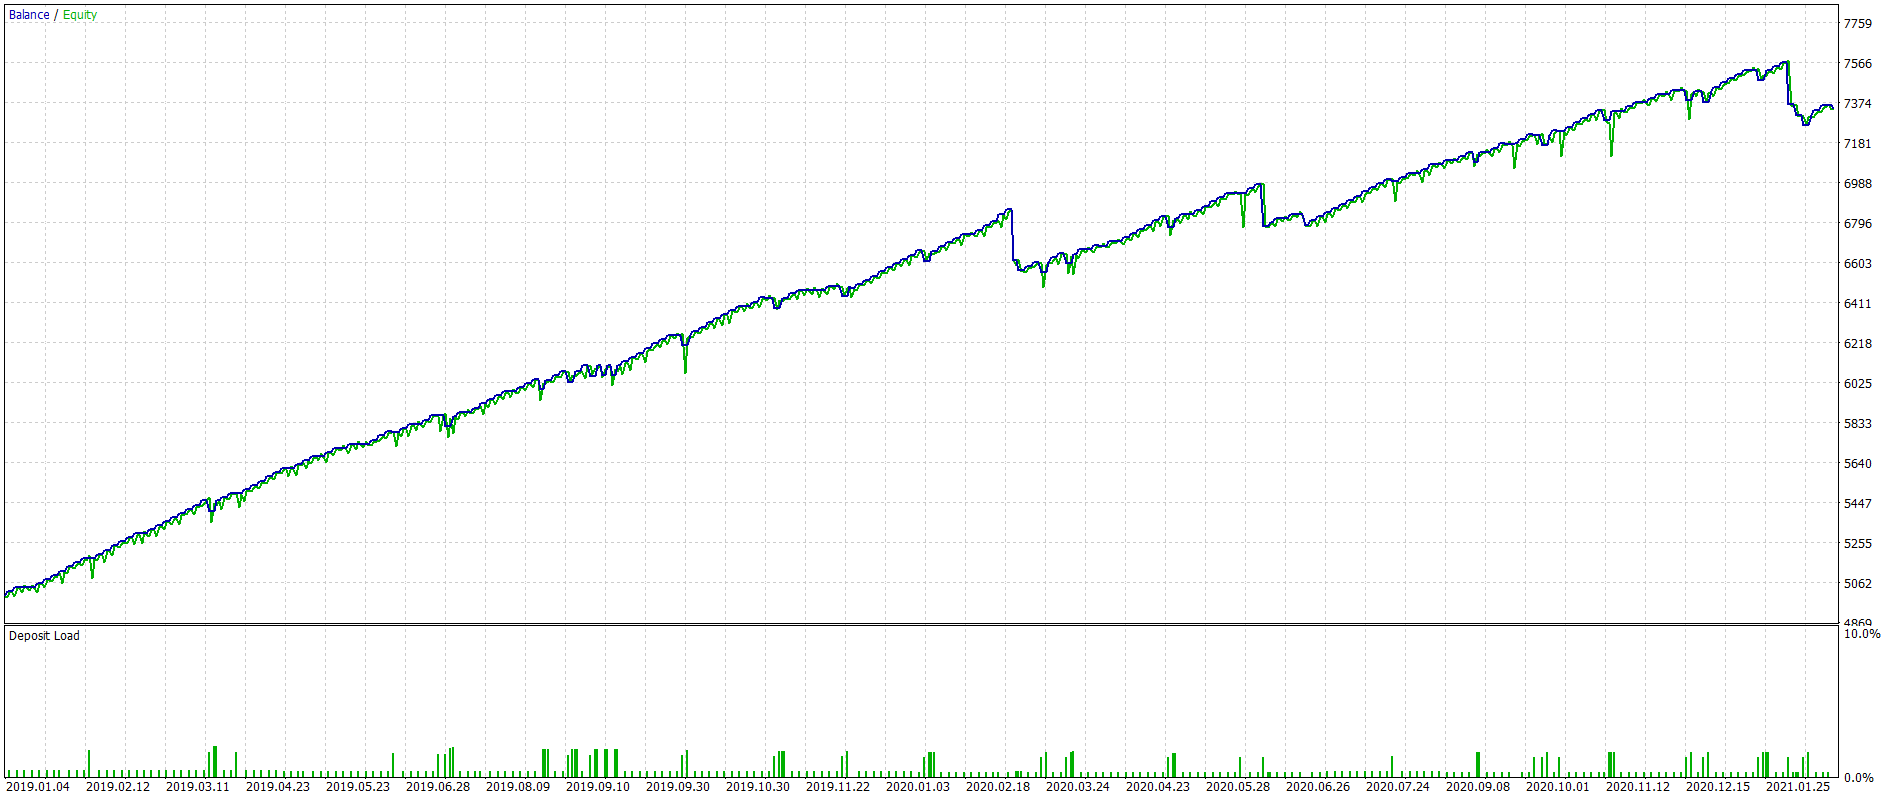Click the 2020.02.18 date on the time axis

point(998,787)
